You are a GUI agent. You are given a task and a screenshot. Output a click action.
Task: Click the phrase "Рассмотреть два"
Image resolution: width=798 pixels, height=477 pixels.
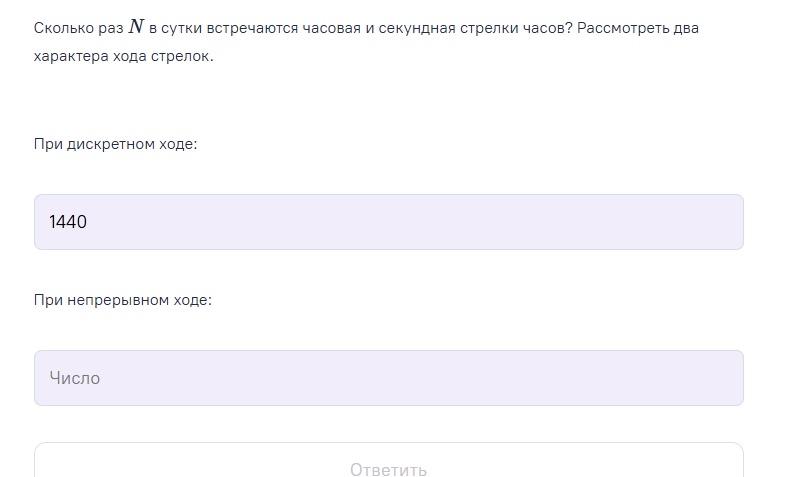click(638, 28)
